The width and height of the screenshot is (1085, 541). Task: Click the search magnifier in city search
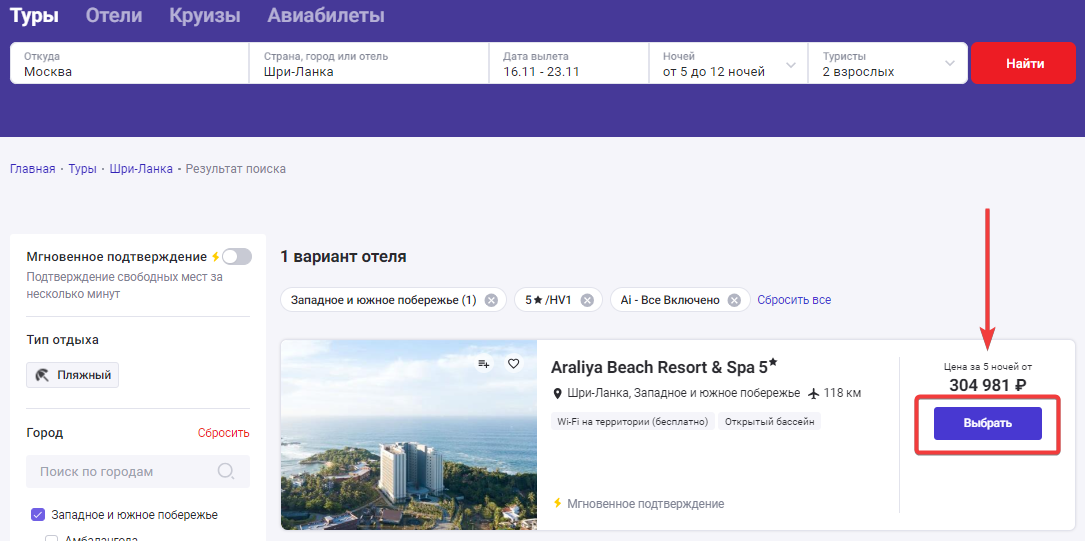(226, 472)
